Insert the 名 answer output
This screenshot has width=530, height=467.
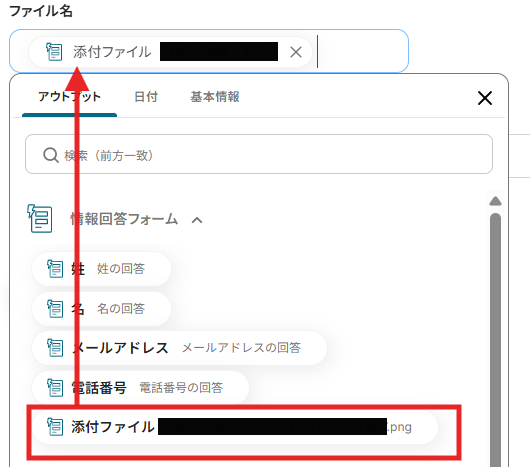tap(101, 309)
